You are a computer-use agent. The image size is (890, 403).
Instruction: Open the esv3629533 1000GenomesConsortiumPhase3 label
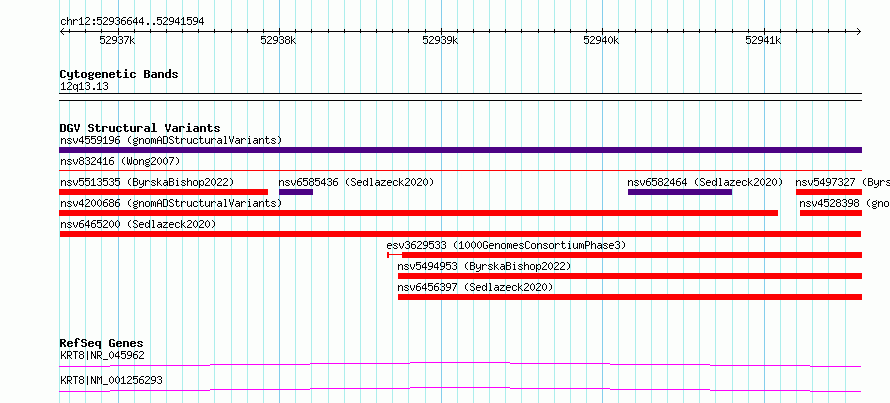click(x=506, y=245)
